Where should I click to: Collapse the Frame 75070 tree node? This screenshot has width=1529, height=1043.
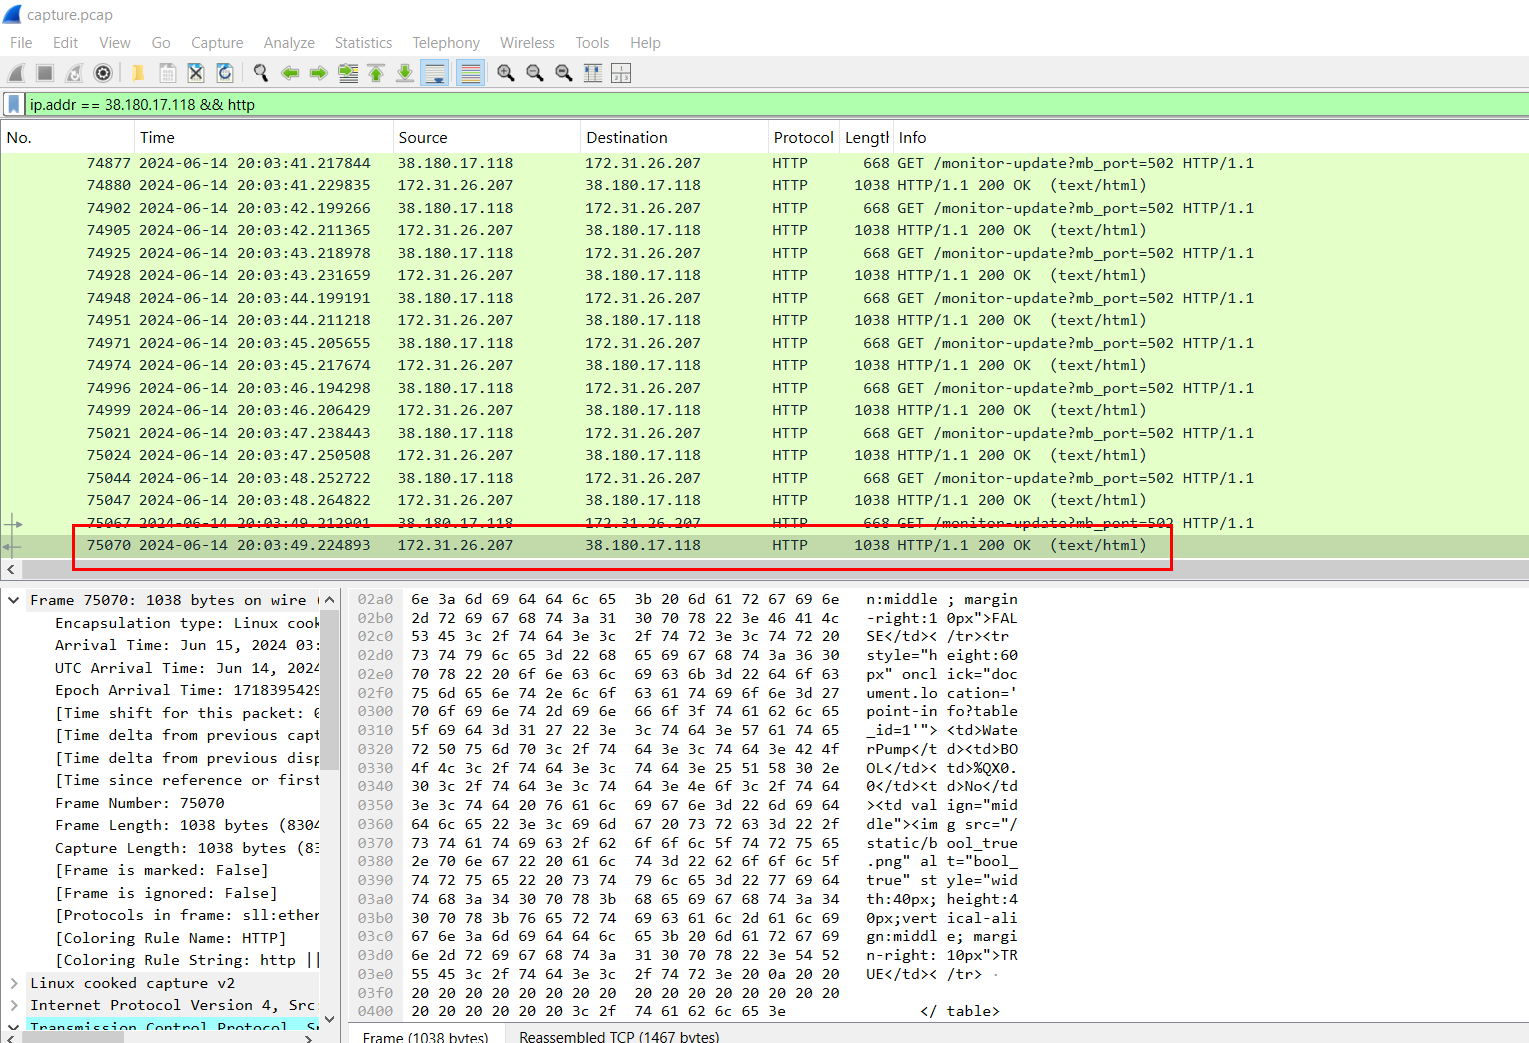(x=14, y=600)
